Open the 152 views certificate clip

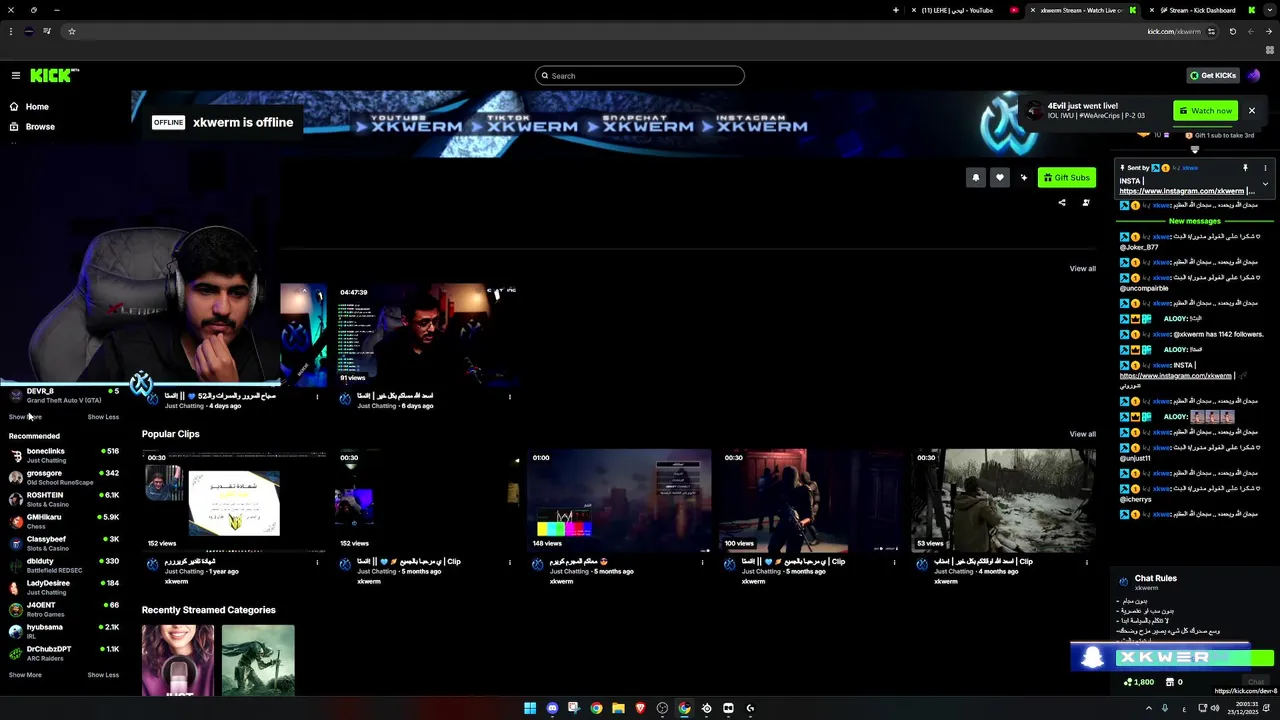234,501
